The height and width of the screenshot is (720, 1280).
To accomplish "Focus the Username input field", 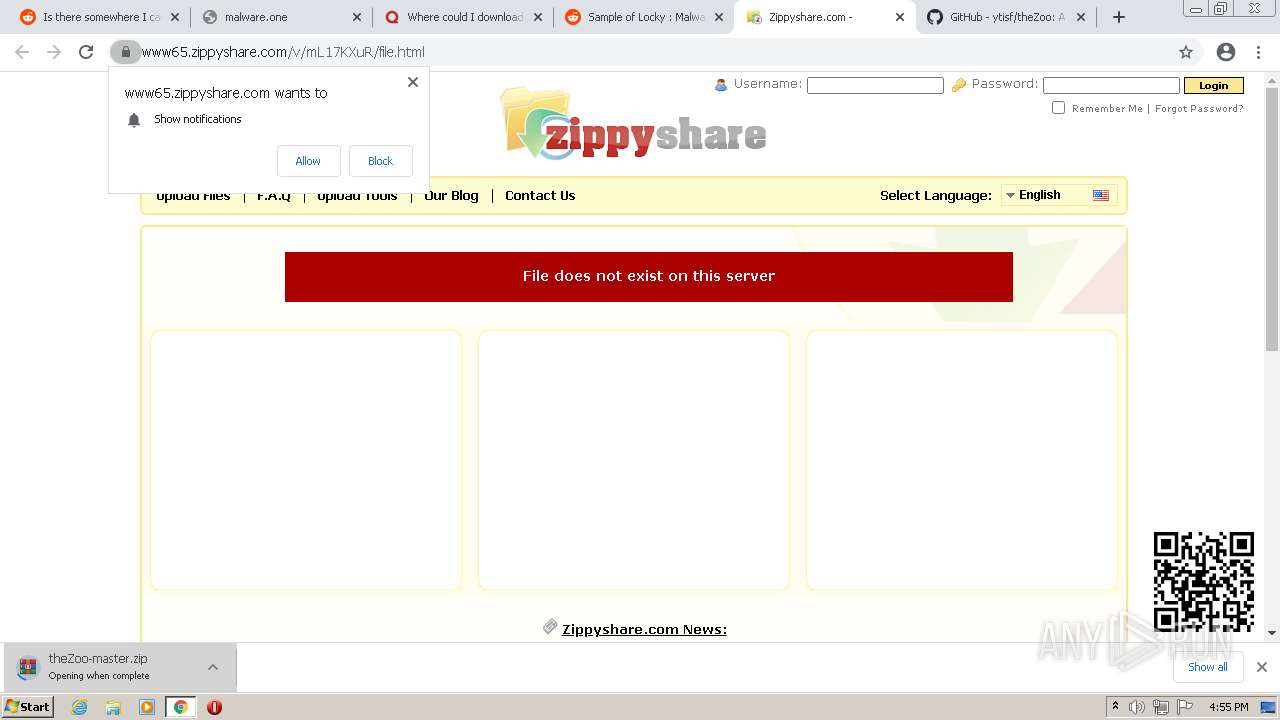I will (875, 85).
